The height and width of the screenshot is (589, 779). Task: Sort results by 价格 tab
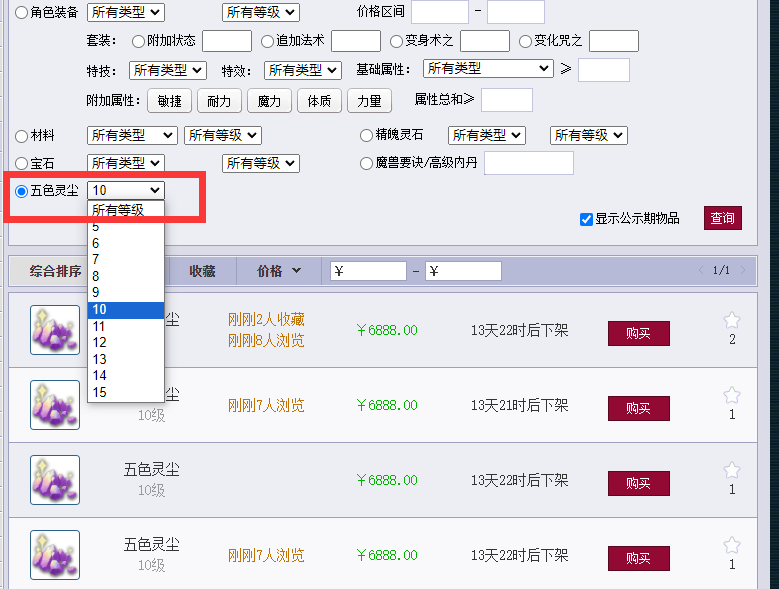pyautogui.click(x=276, y=271)
